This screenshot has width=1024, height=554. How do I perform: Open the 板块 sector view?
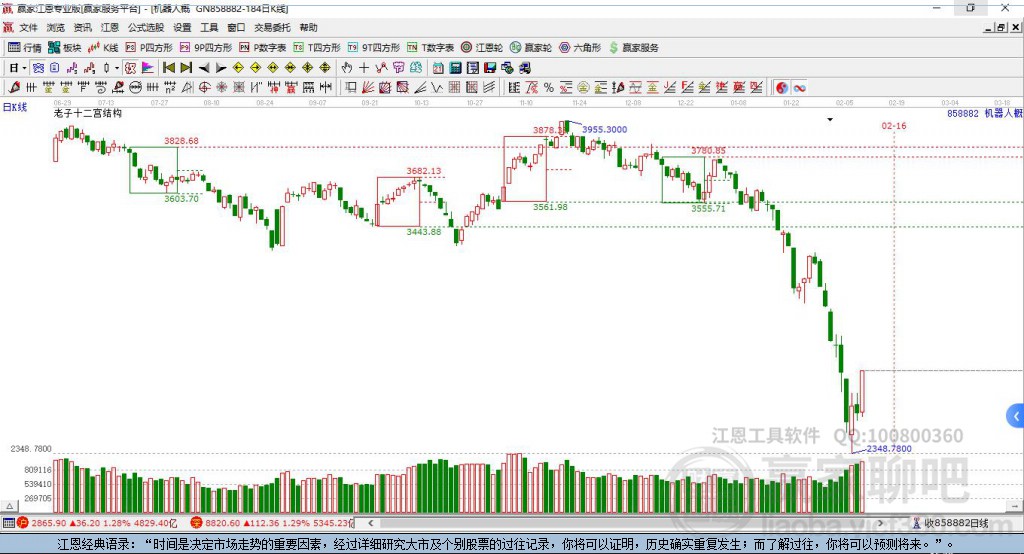pos(65,48)
